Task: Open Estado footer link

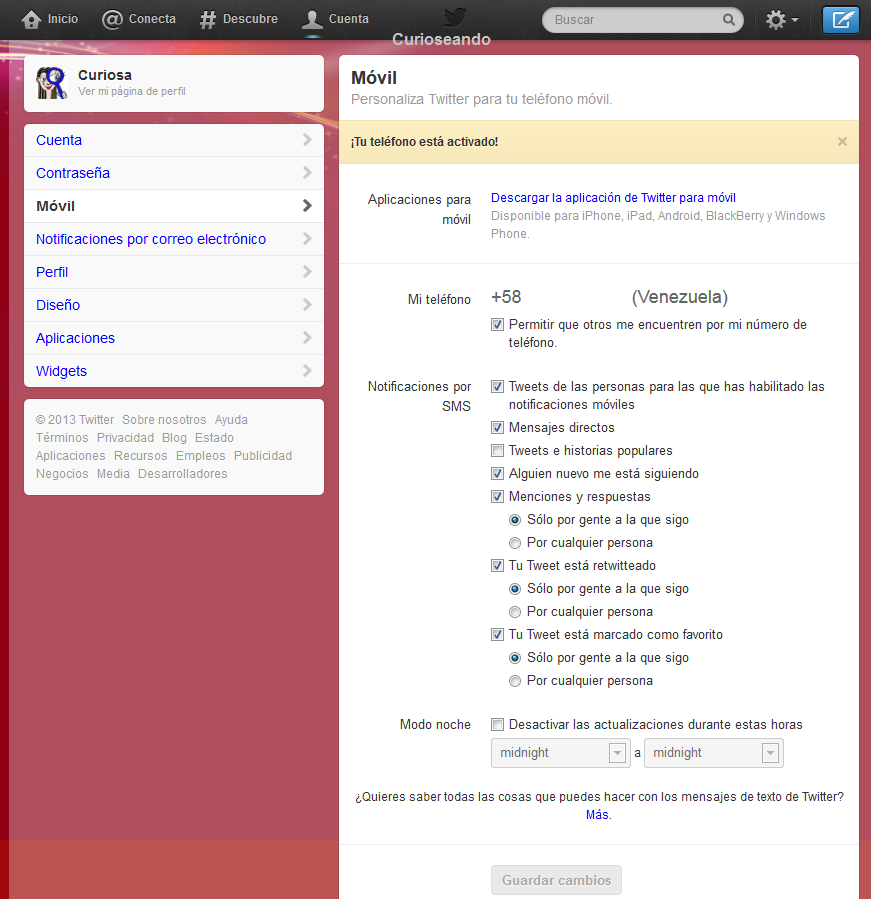Action: pos(214,438)
